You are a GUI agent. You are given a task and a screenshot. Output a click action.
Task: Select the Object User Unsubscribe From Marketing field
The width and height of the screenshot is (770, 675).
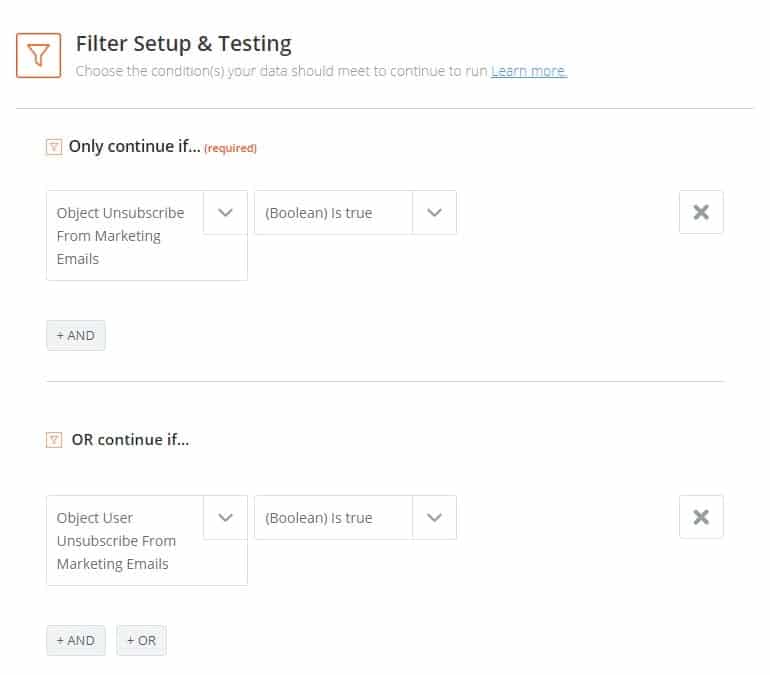(x=125, y=540)
